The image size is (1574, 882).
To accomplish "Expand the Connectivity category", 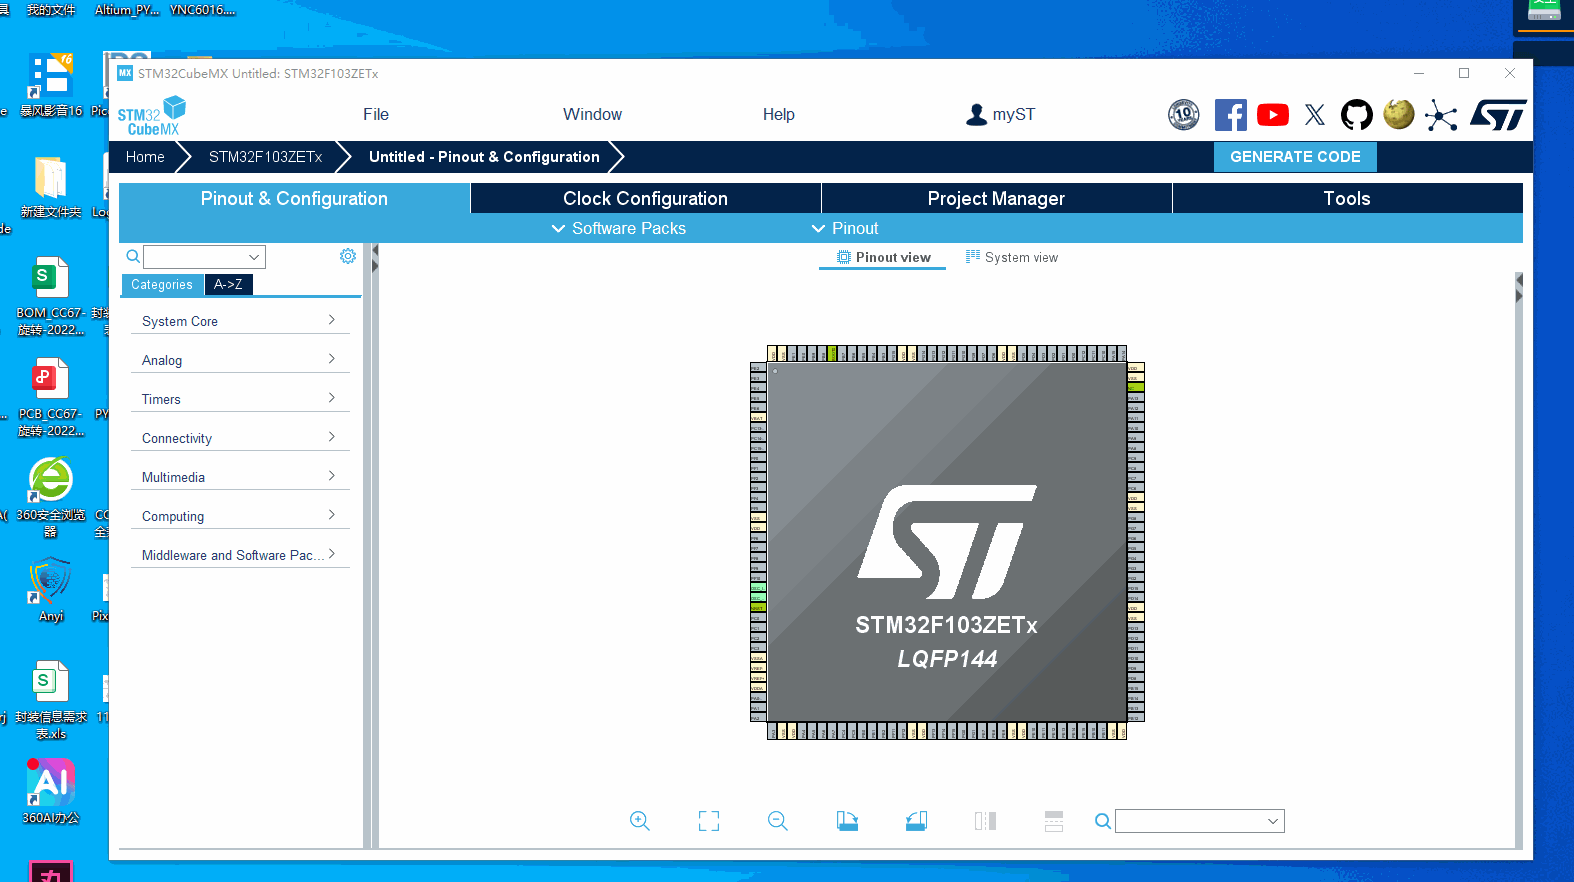I will [240, 438].
